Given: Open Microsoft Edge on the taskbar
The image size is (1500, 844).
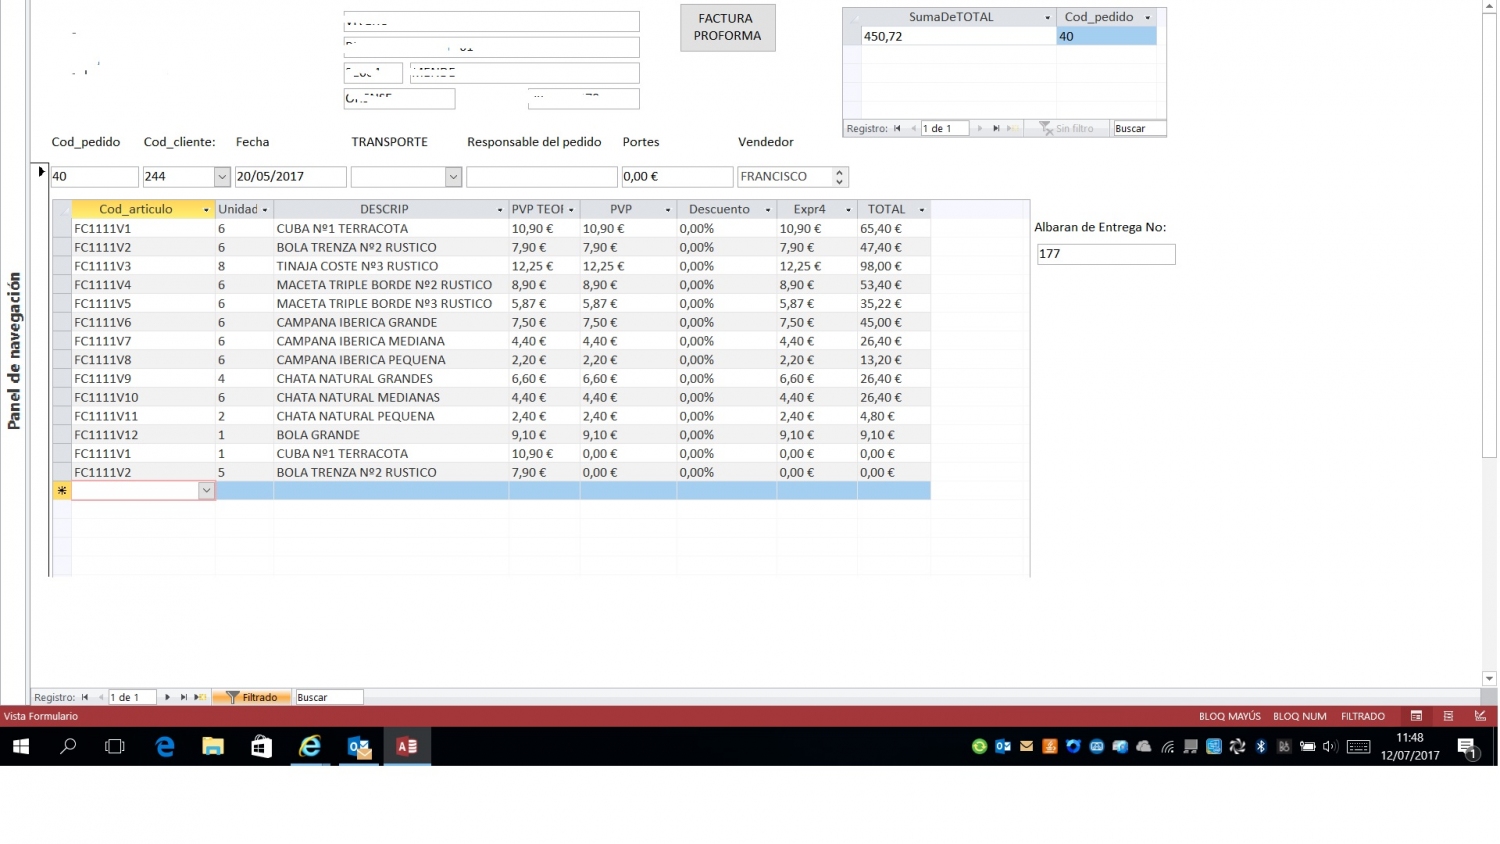Looking at the screenshot, I should pyautogui.click(x=165, y=746).
